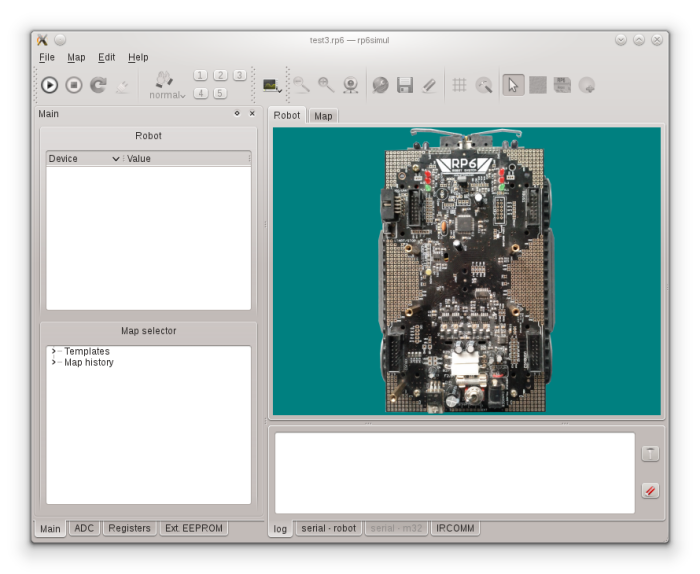Click numbered button 2
This screenshot has height=574, width=700.
click(221, 75)
